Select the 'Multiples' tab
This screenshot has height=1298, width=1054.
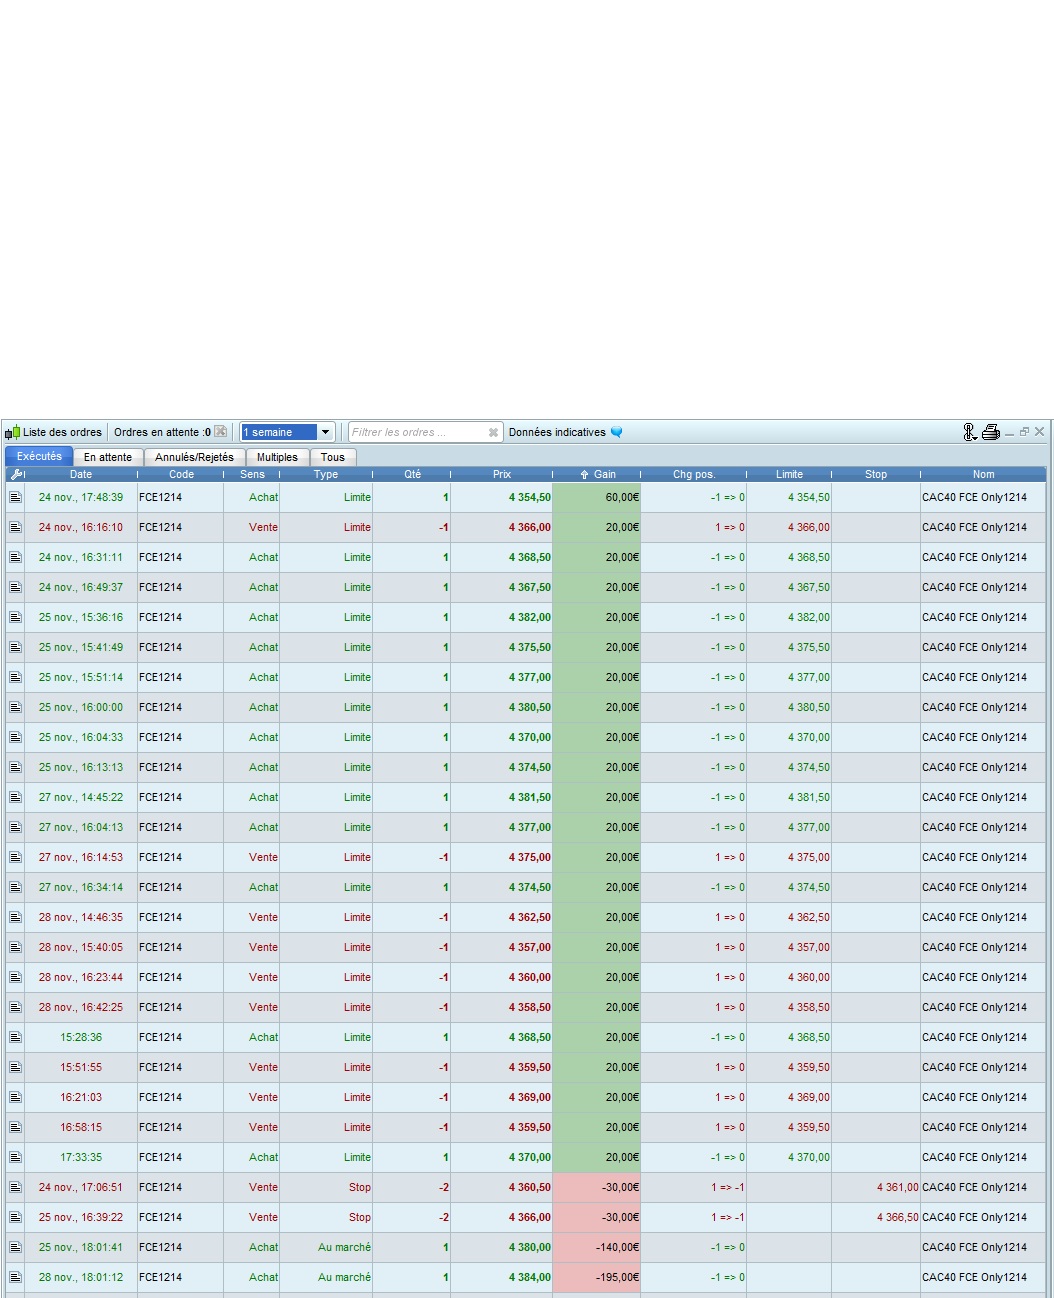point(277,457)
